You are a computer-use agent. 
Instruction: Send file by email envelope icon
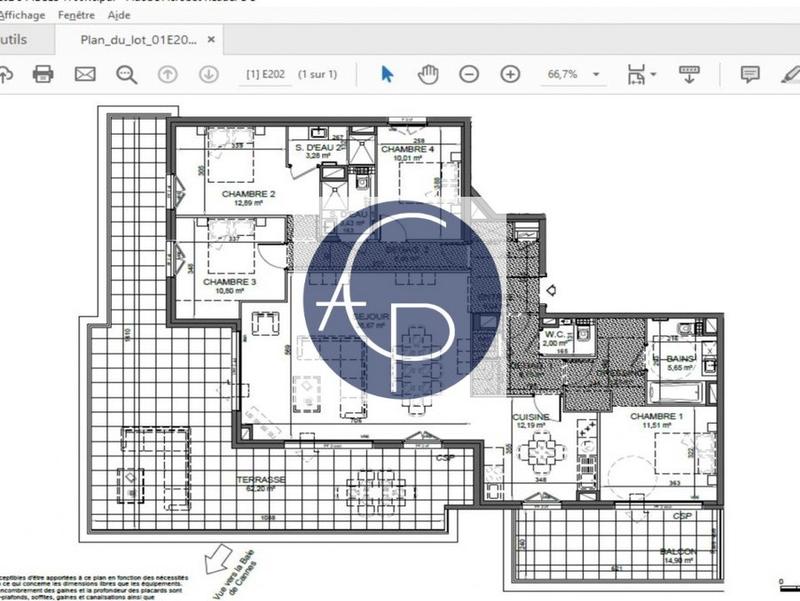click(x=84, y=74)
